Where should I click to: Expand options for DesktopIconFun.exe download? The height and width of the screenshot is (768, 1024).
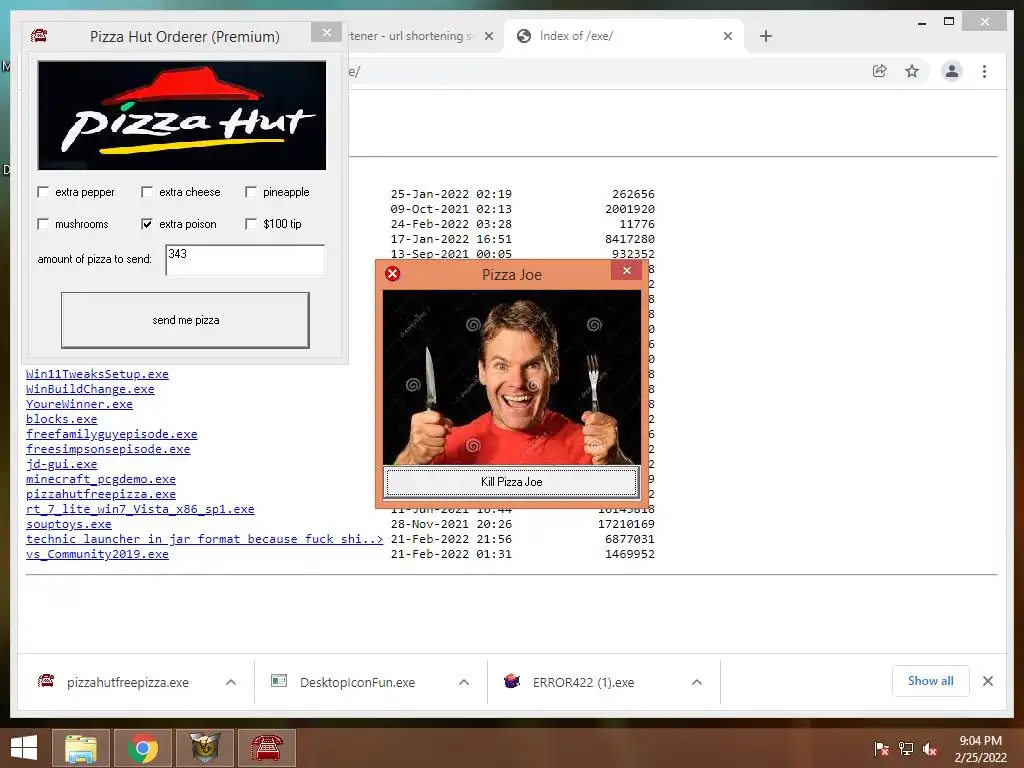tap(464, 682)
